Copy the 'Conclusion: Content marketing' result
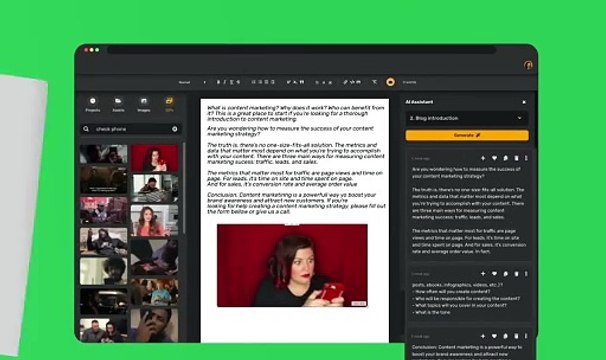606x360 pixels. coord(506,336)
